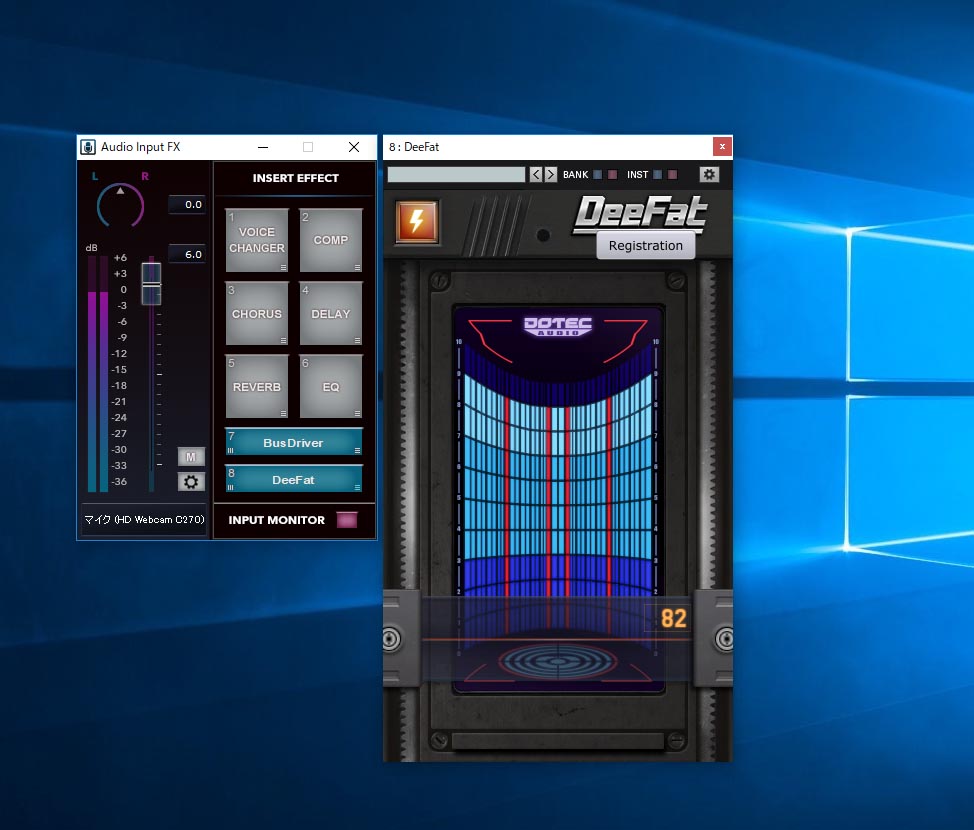
Task: Click the pan value field 0.0
Action: [186, 204]
